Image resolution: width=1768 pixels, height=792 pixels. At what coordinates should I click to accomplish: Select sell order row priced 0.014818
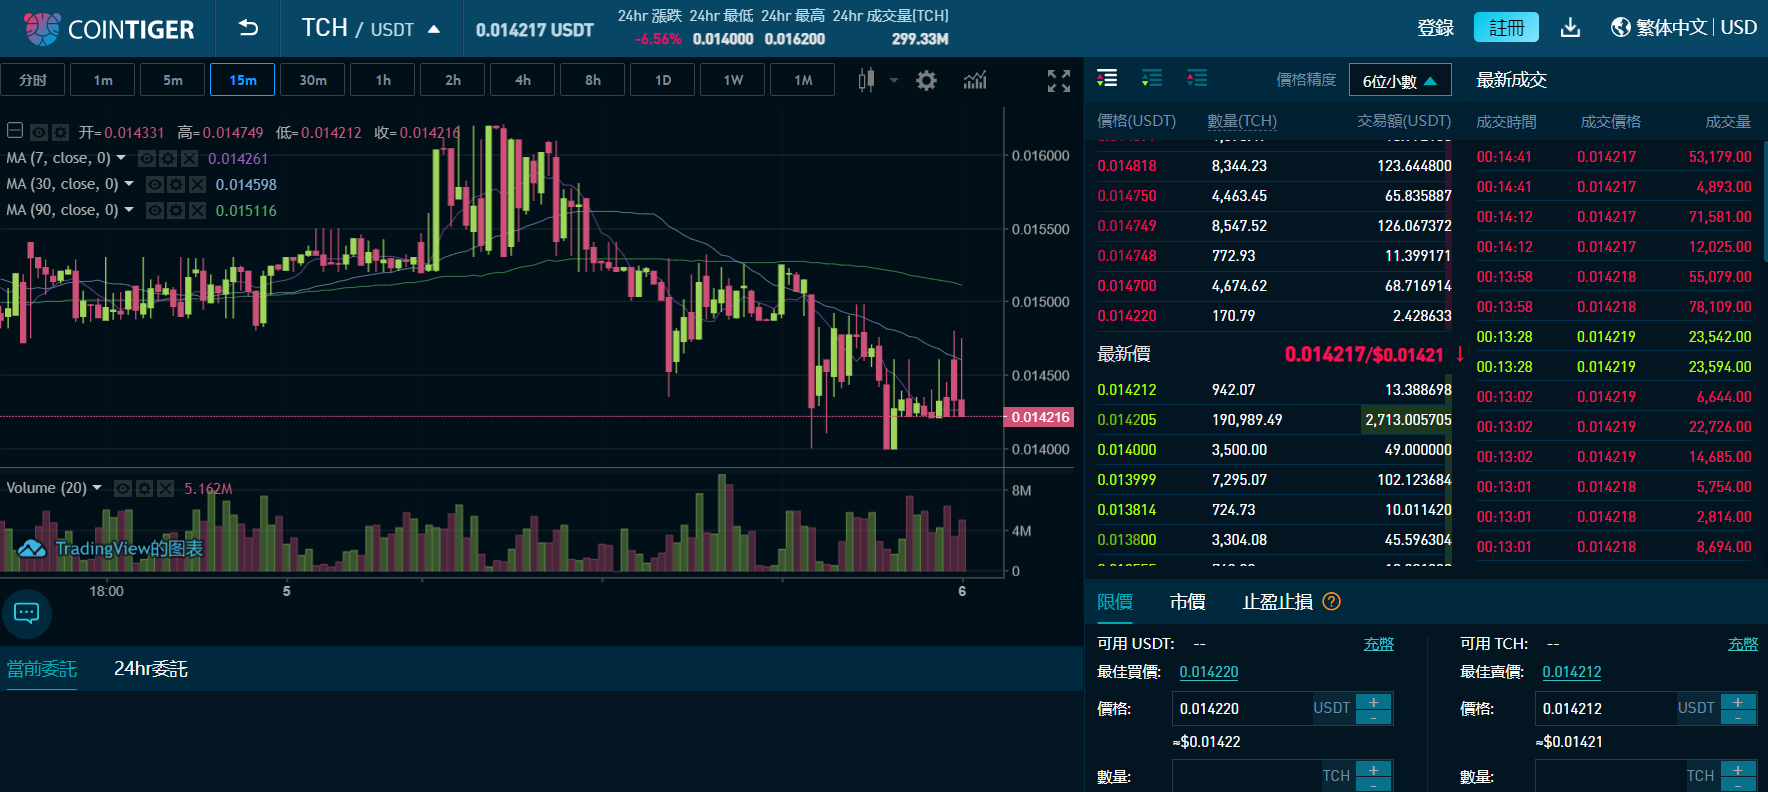click(1274, 166)
